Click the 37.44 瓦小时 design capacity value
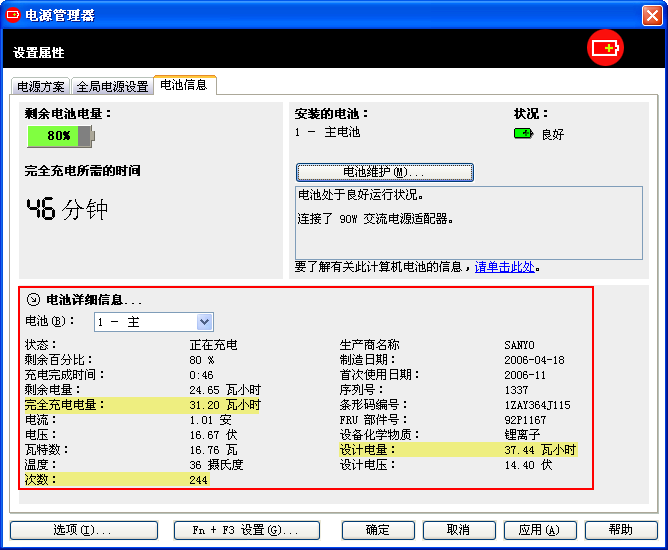Viewport: 668px width, 550px height. 540,450
